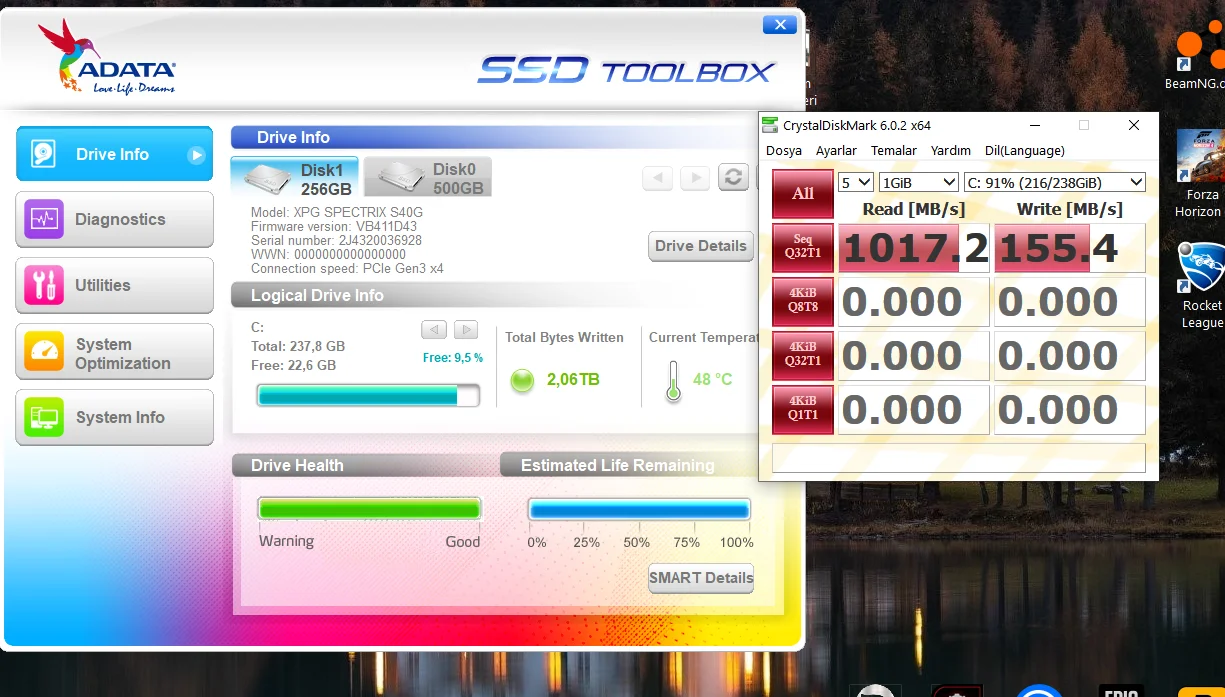Run All benchmarks in CrystalDiskMark
Image resolution: width=1225 pixels, height=697 pixels.
pyautogui.click(x=803, y=194)
